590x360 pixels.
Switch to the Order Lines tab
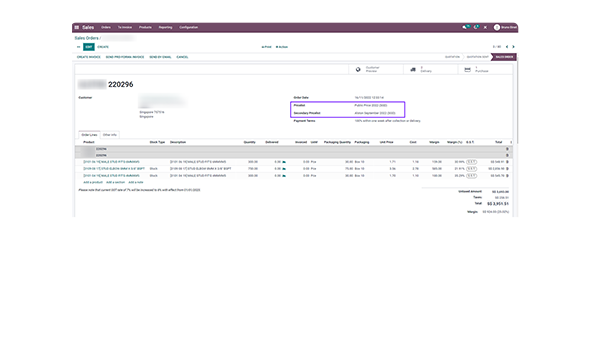pyautogui.click(x=89, y=135)
